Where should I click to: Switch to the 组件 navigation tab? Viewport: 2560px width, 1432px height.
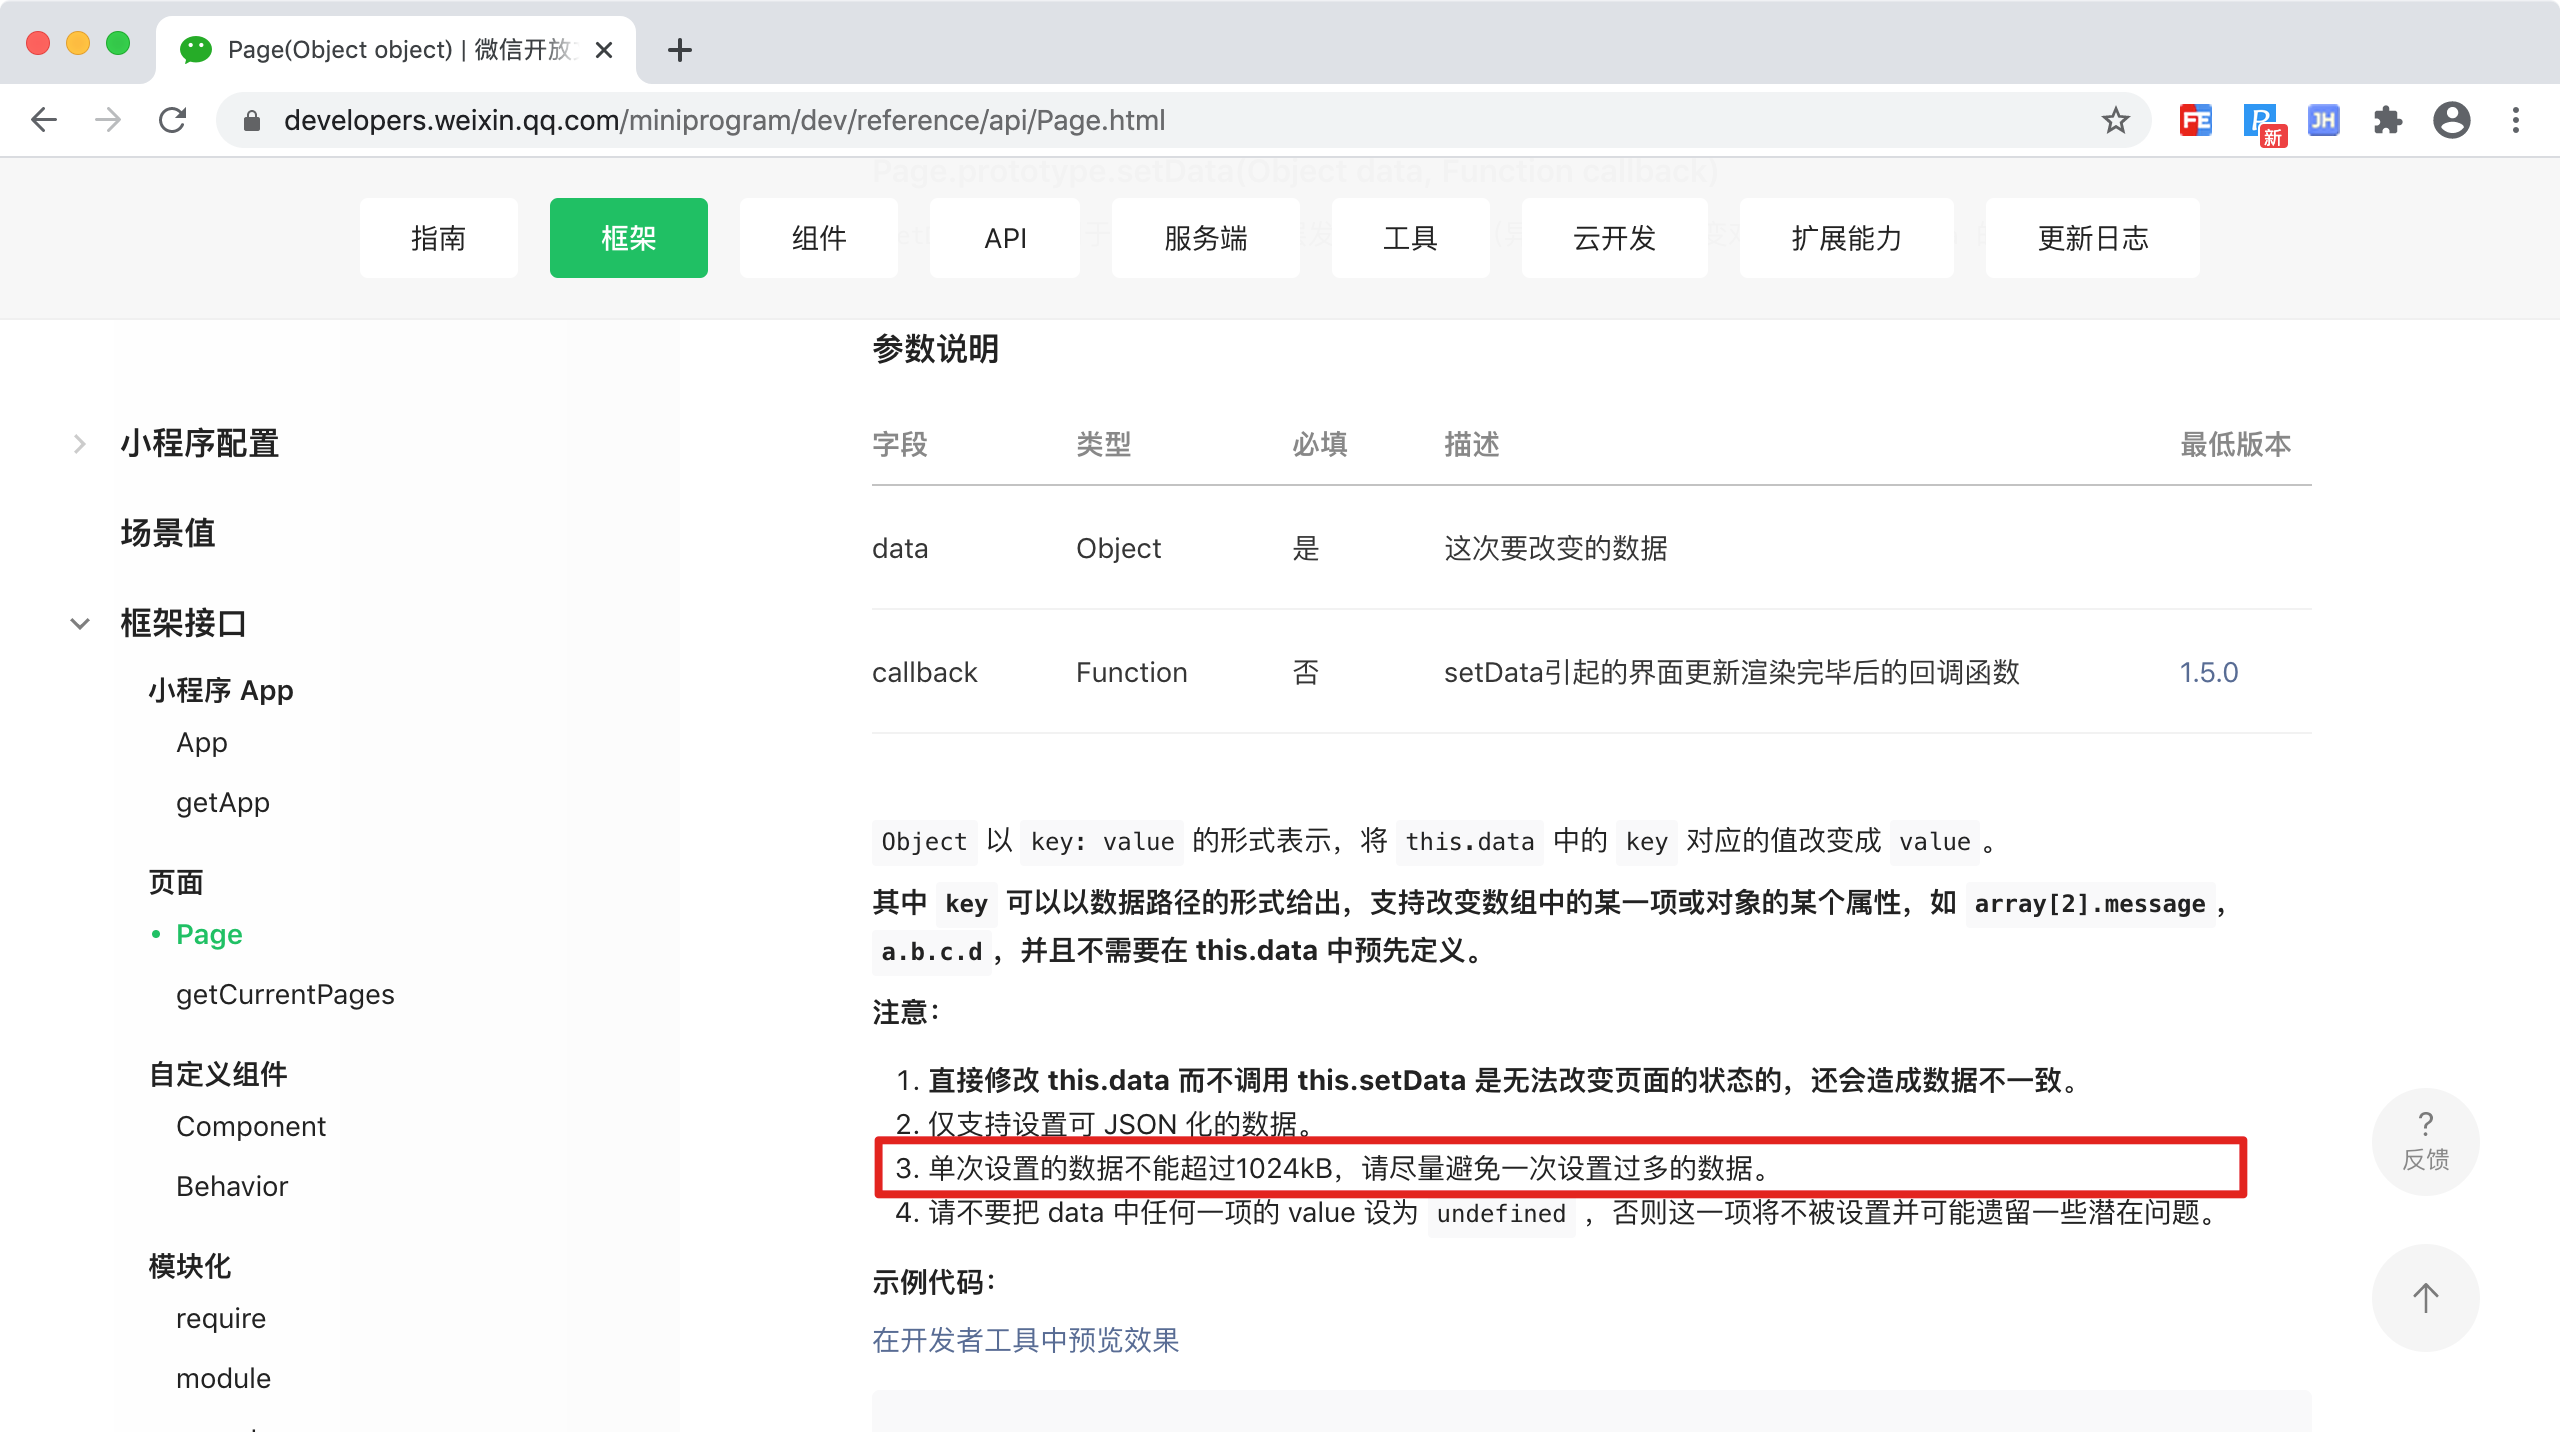coord(818,238)
